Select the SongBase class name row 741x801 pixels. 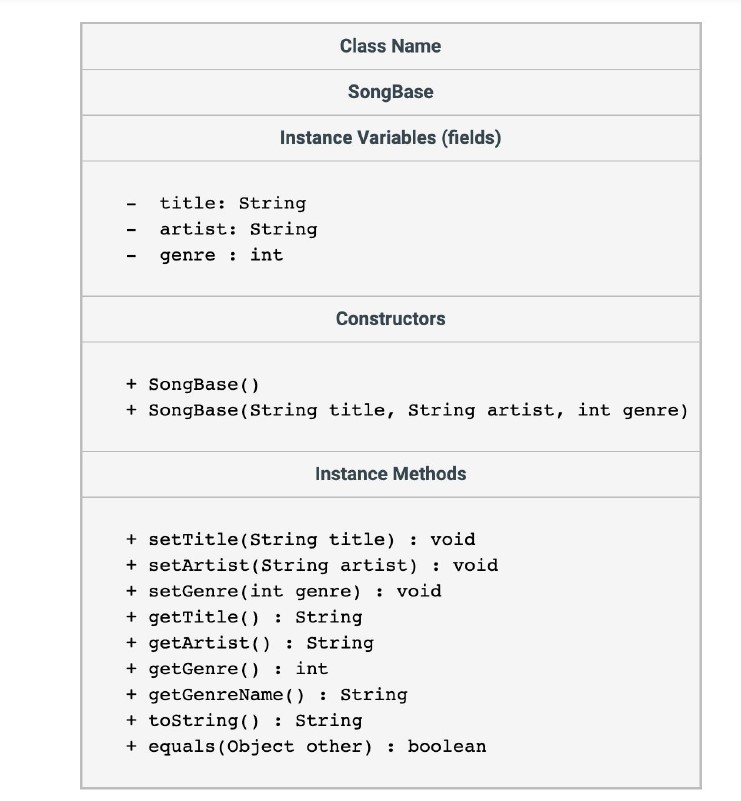pos(390,92)
